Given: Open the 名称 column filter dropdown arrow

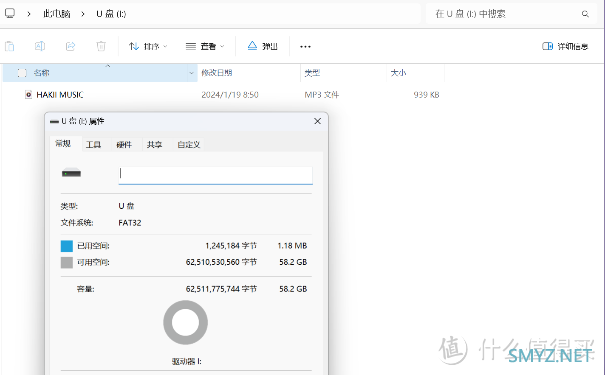Looking at the screenshot, I should coord(191,73).
